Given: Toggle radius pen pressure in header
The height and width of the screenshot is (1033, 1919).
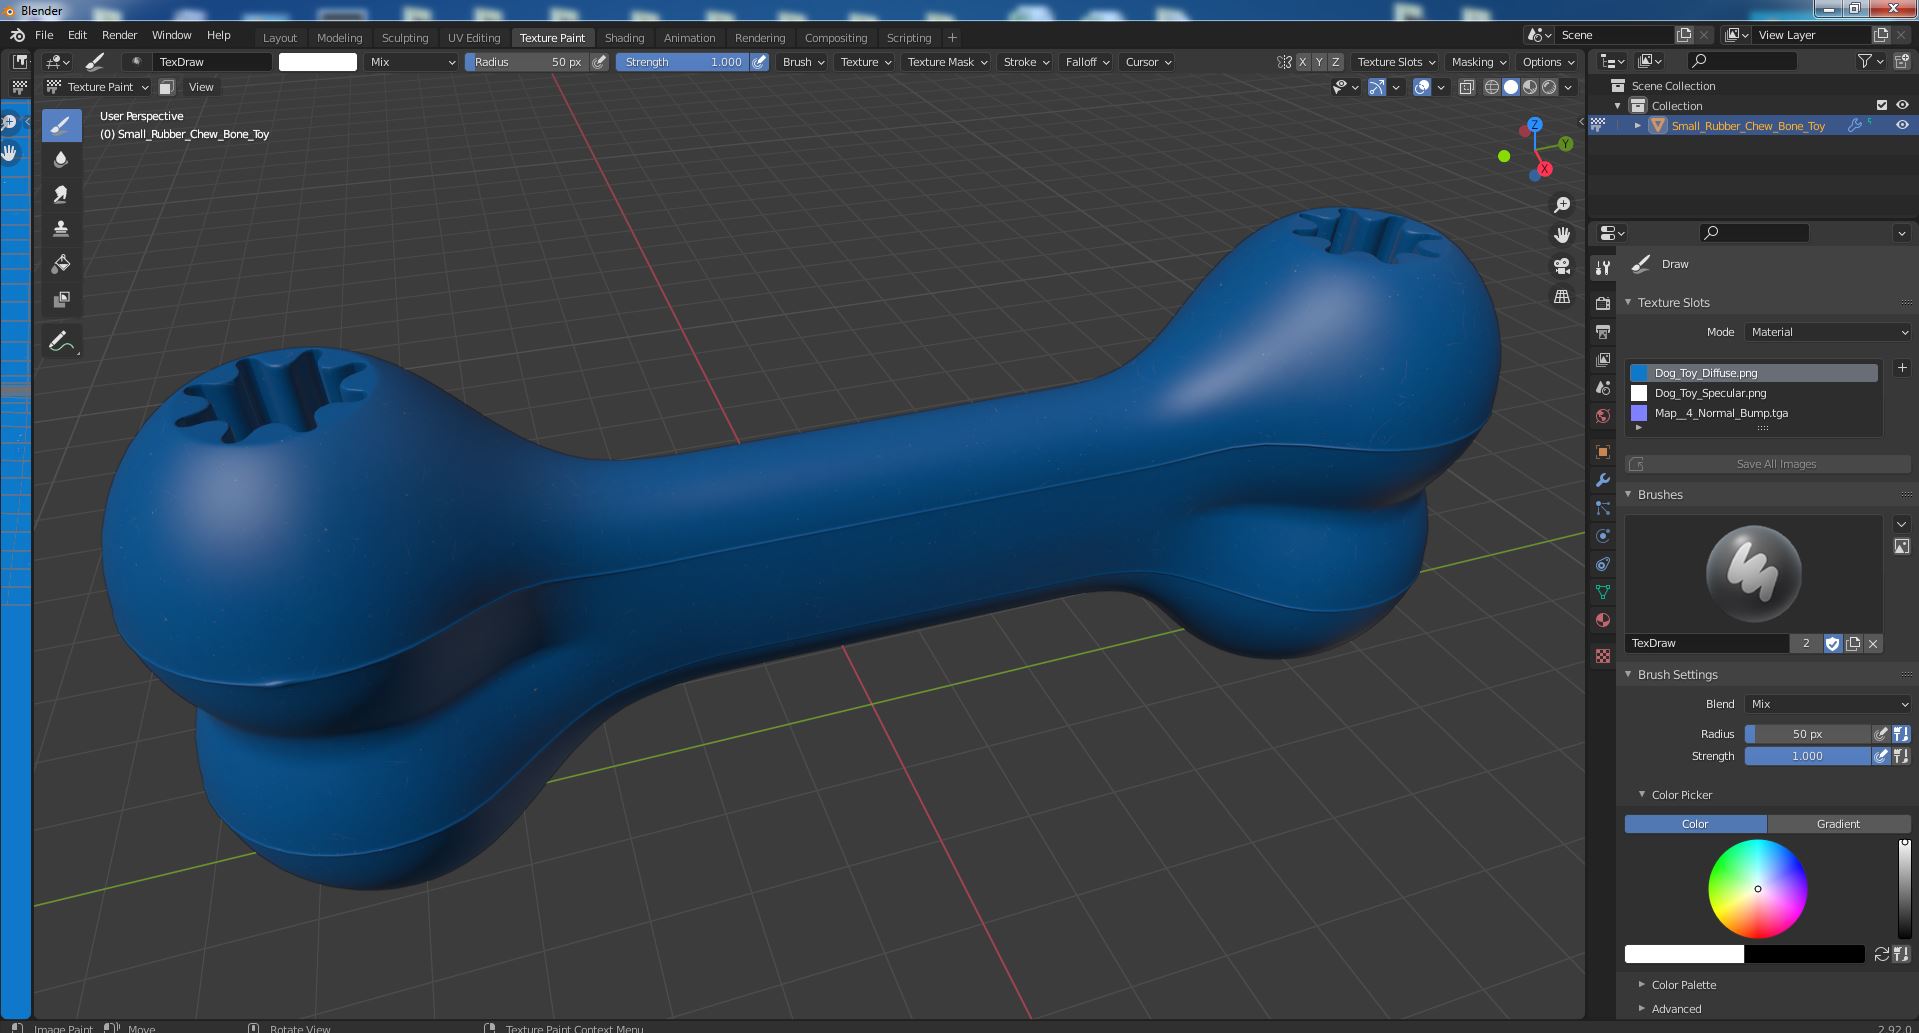Looking at the screenshot, I should 599,62.
